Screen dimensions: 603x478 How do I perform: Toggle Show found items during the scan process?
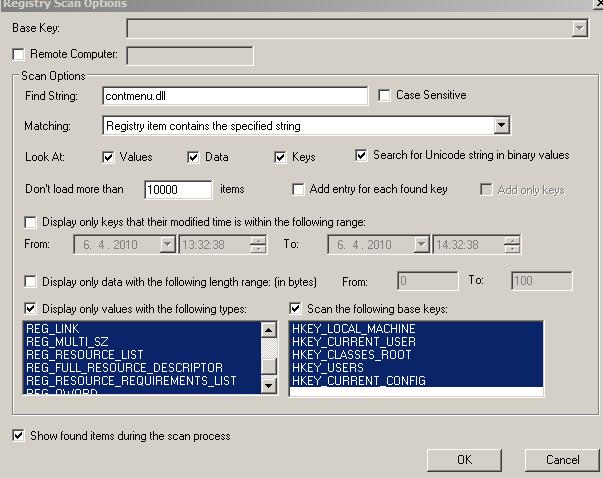19,436
